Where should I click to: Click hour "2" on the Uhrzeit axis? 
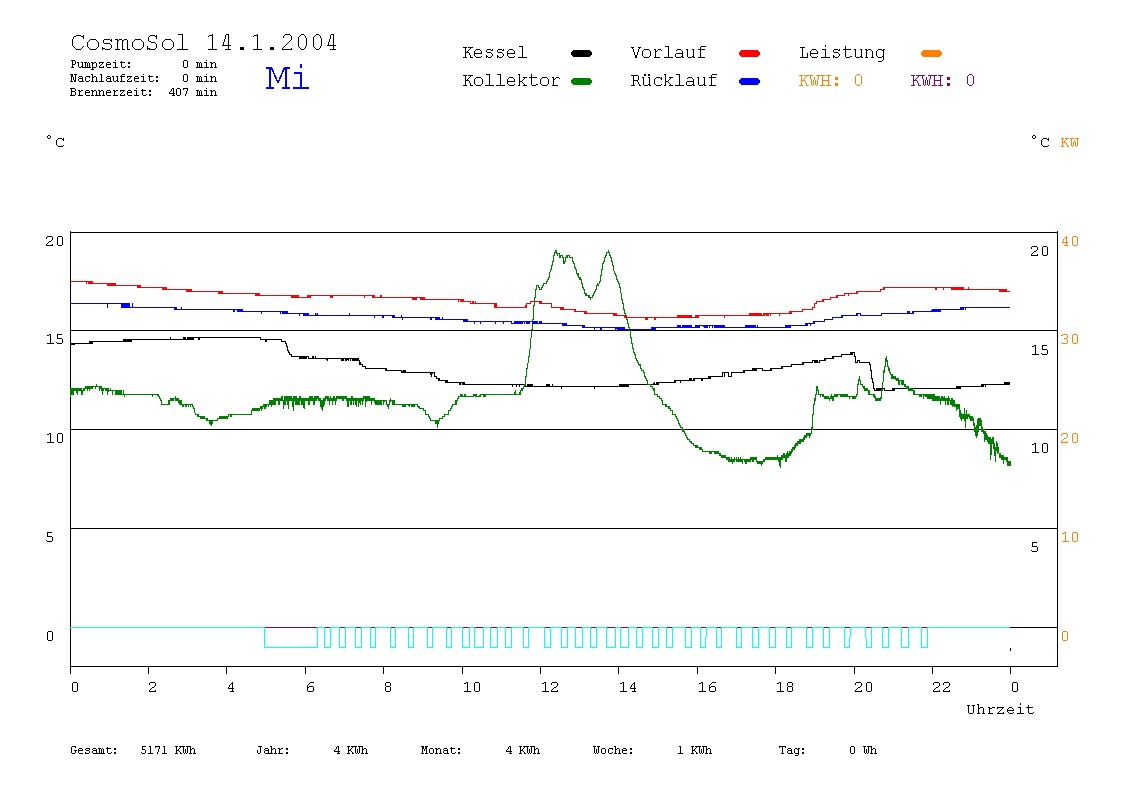pos(152,687)
